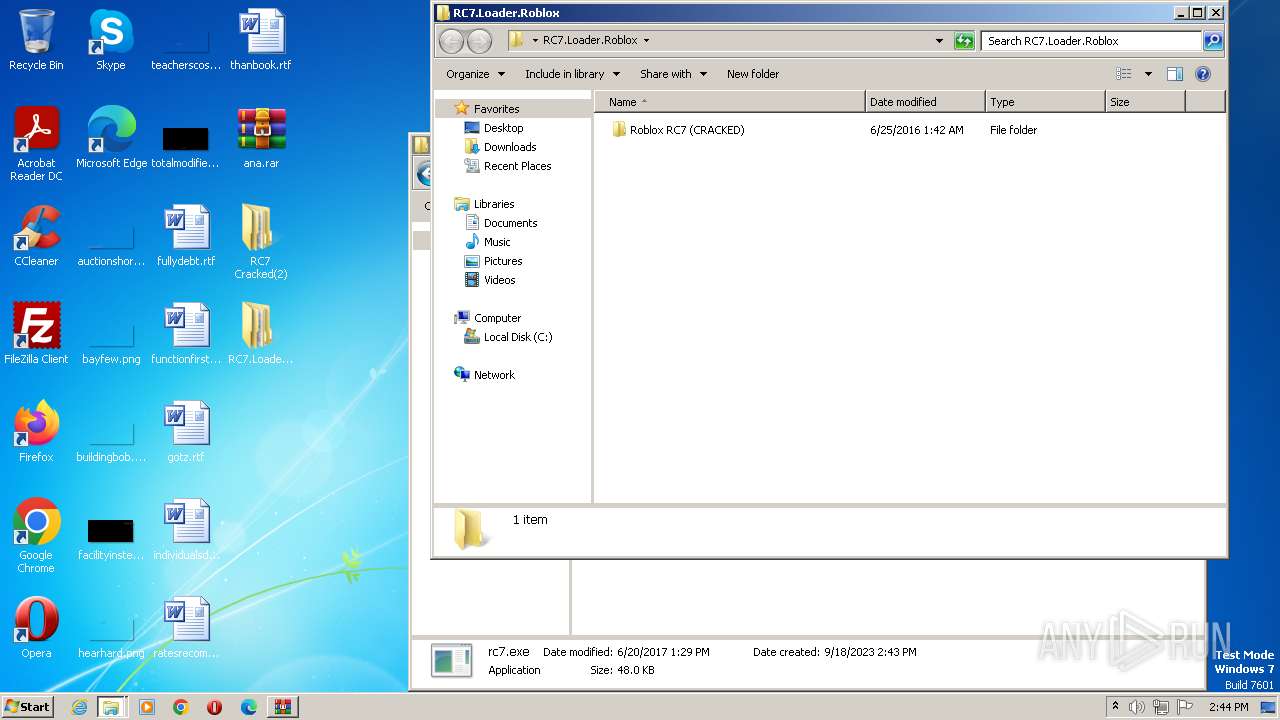
Task: Open the Recycle Bin desktop icon
Action: click(36, 40)
